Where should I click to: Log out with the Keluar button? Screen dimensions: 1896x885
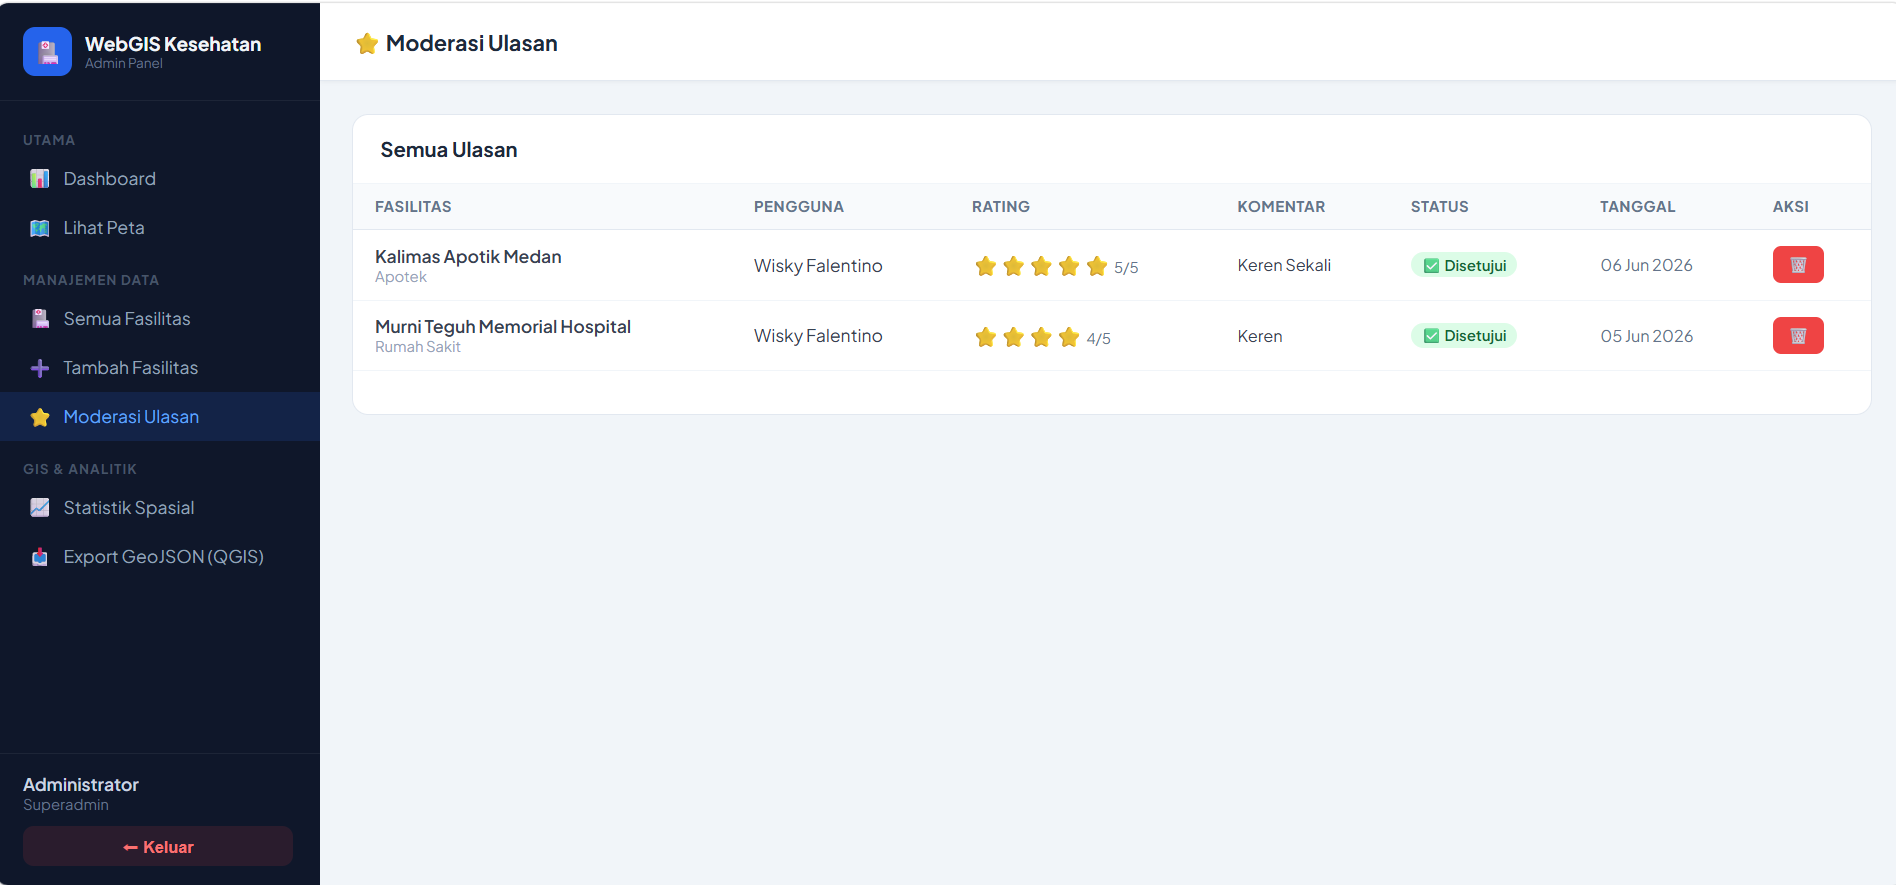tap(158, 846)
